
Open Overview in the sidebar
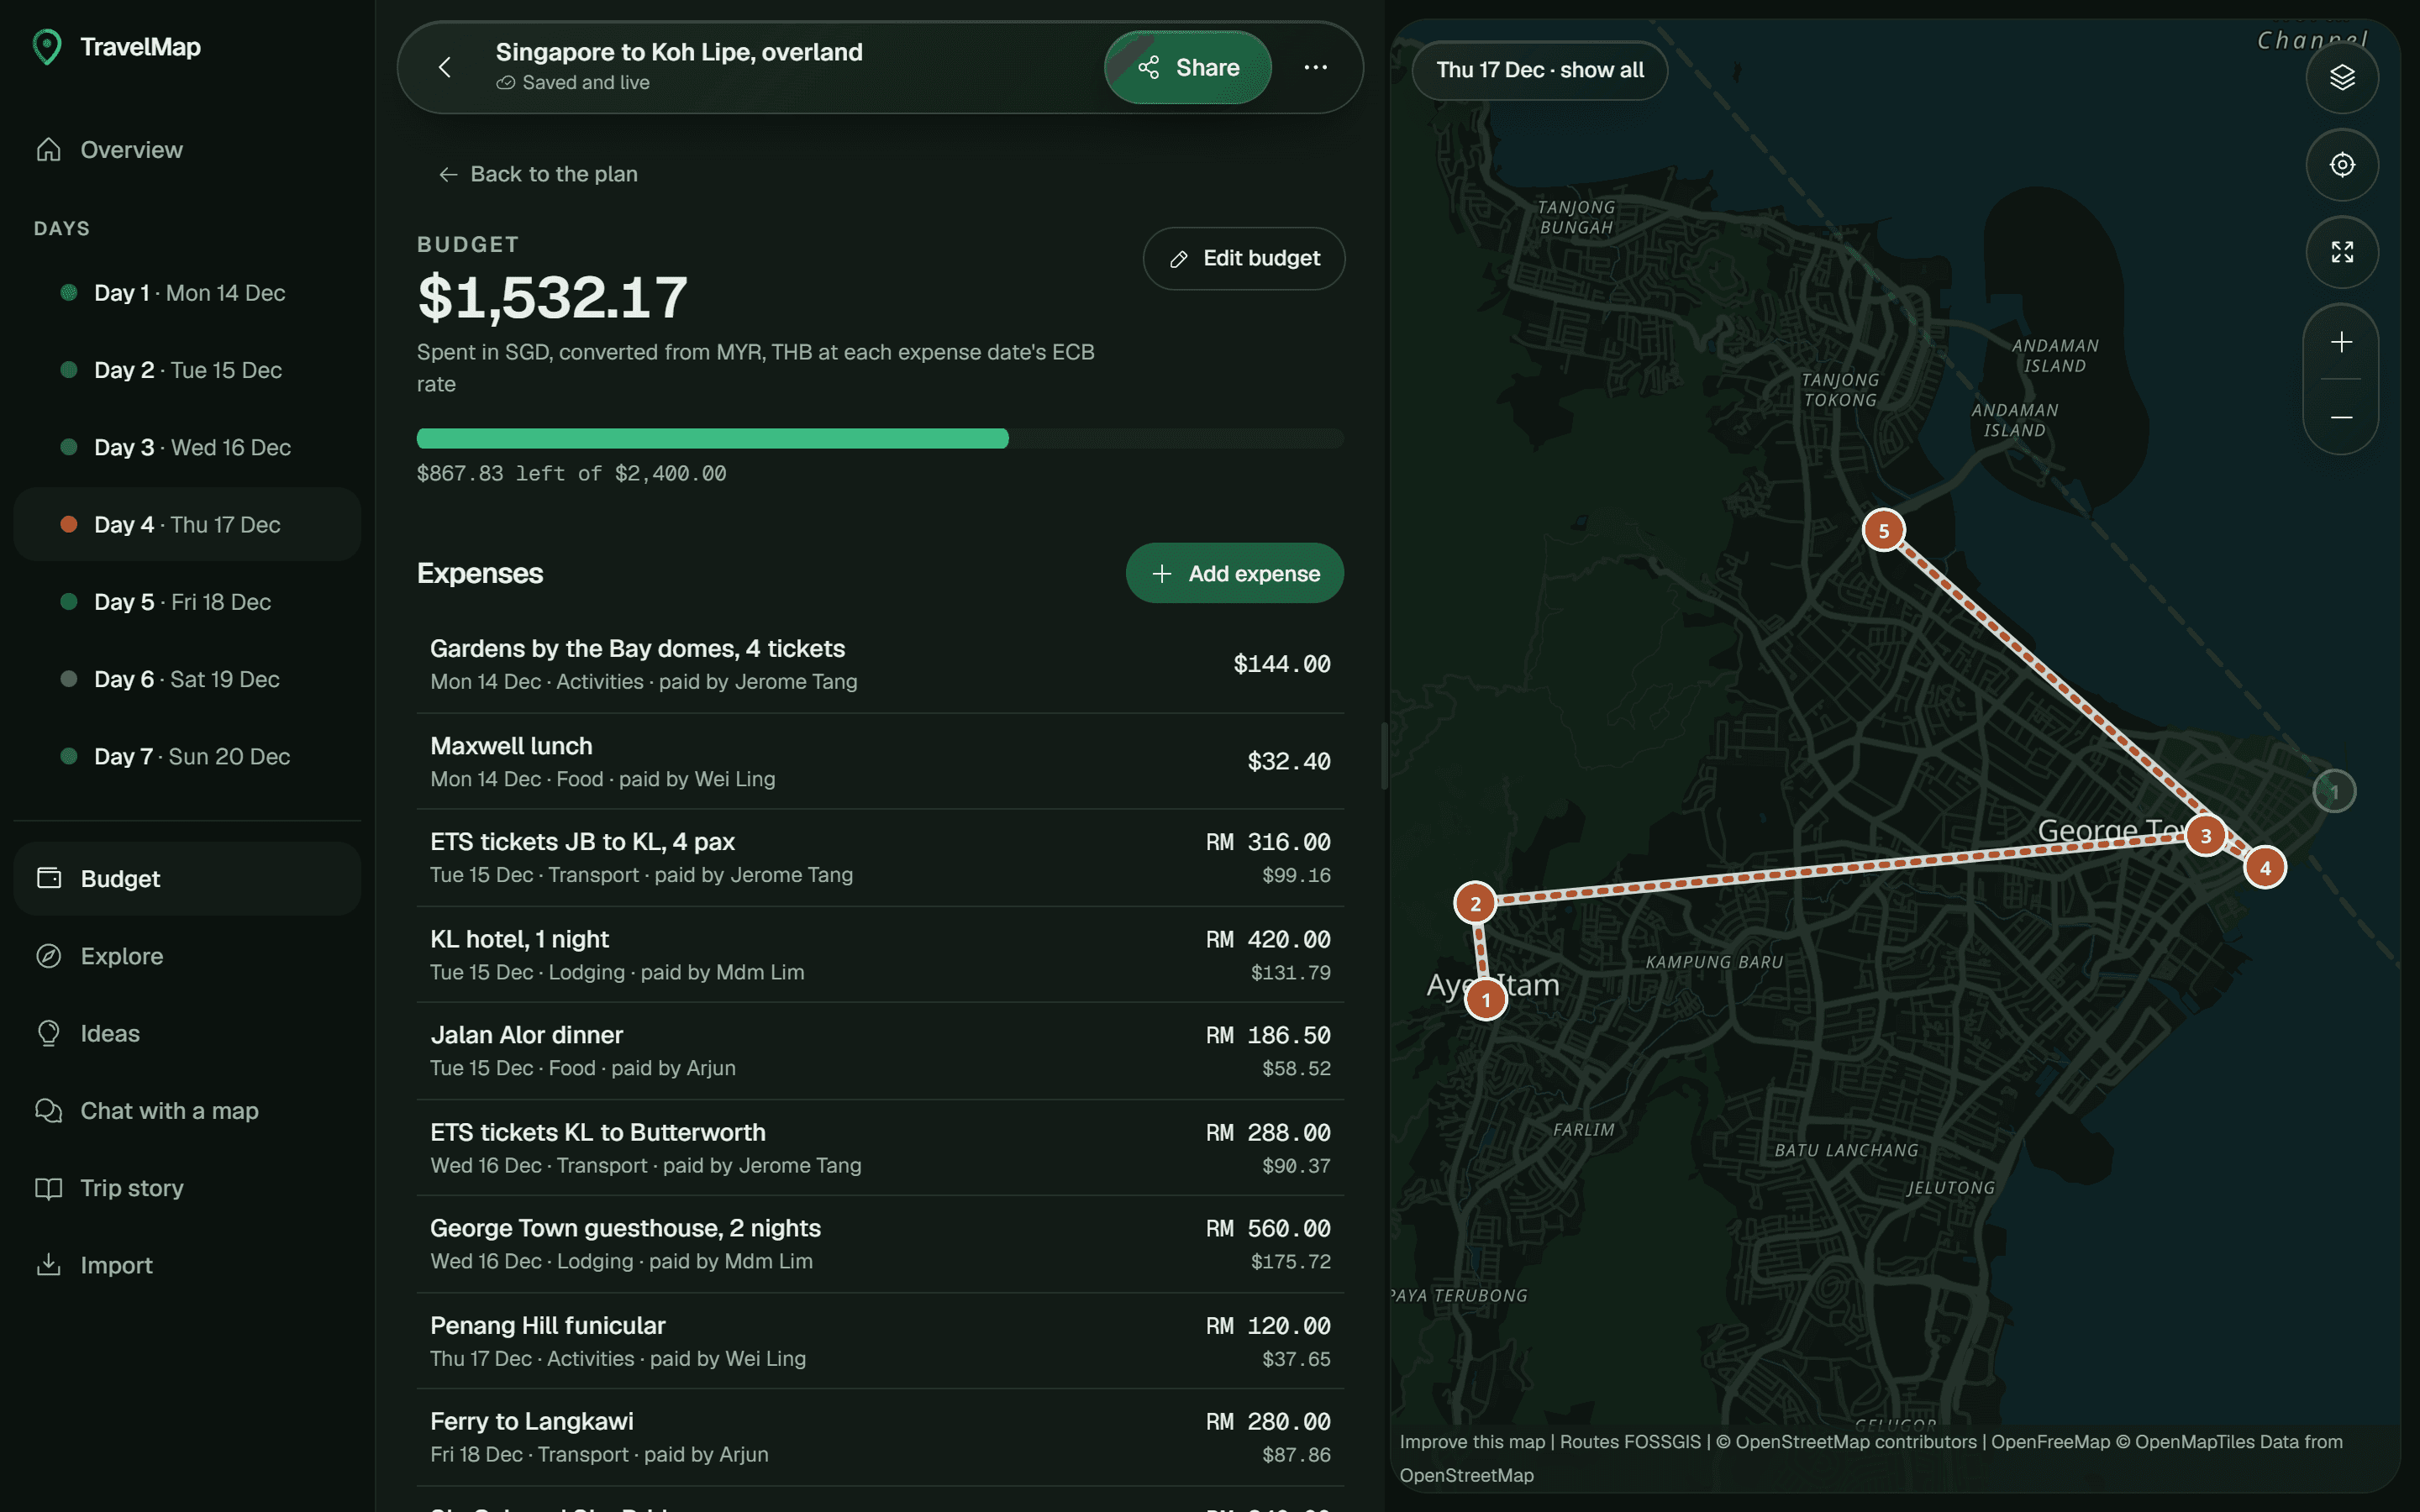(x=187, y=150)
